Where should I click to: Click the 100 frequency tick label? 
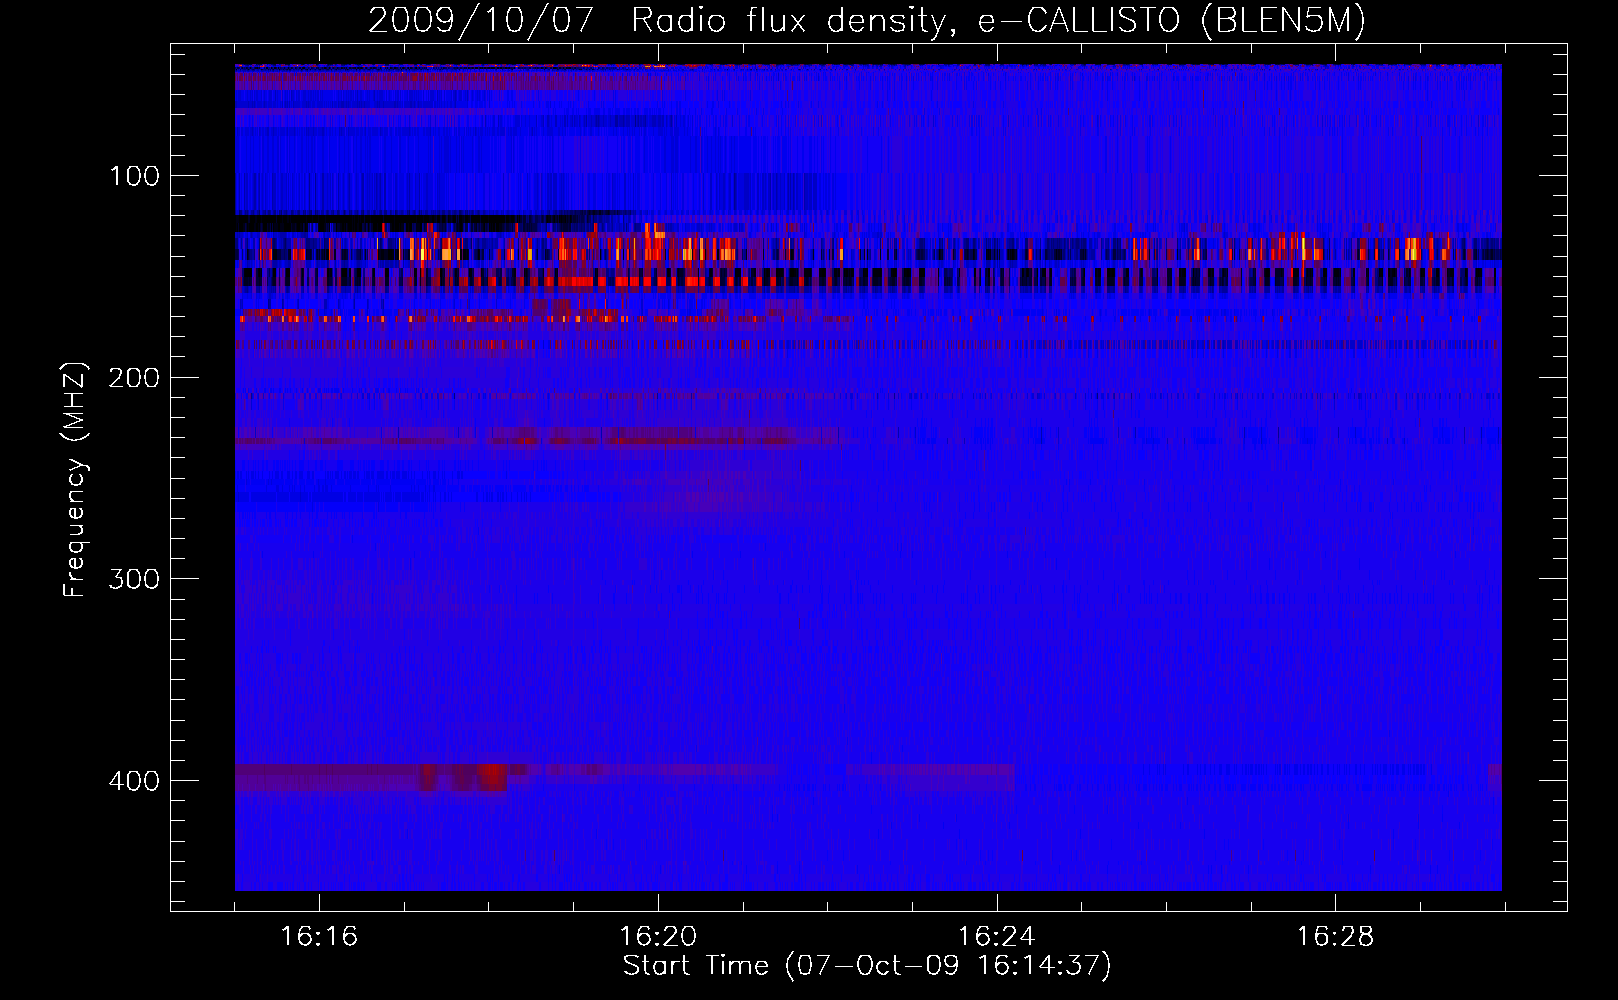pos(134,177)
